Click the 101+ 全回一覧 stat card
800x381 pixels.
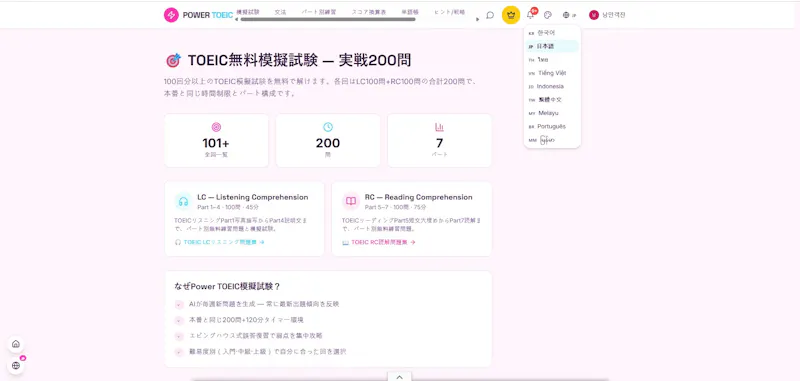(x=216, y=140)
